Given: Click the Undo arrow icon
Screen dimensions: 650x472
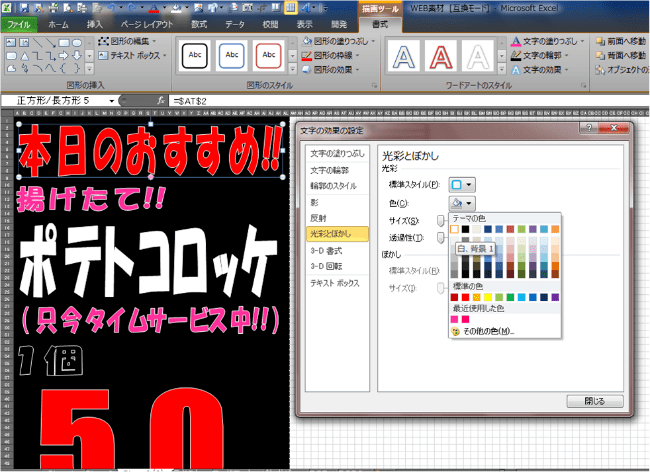Looking at the screenshot, I should click(112, 7).
